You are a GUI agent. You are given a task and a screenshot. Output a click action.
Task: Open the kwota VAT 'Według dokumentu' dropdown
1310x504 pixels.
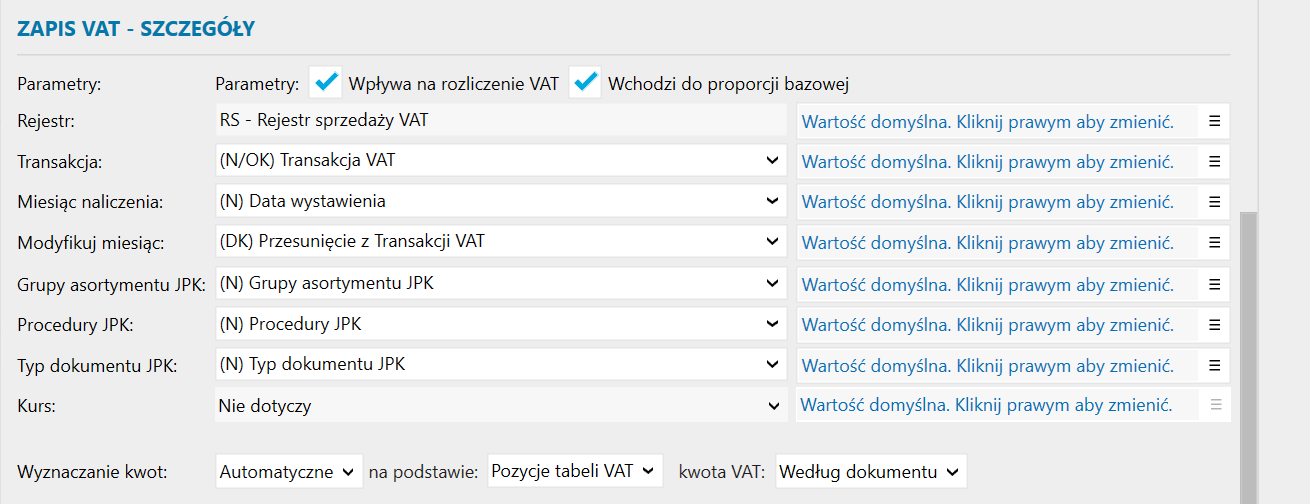click(871, 471)
